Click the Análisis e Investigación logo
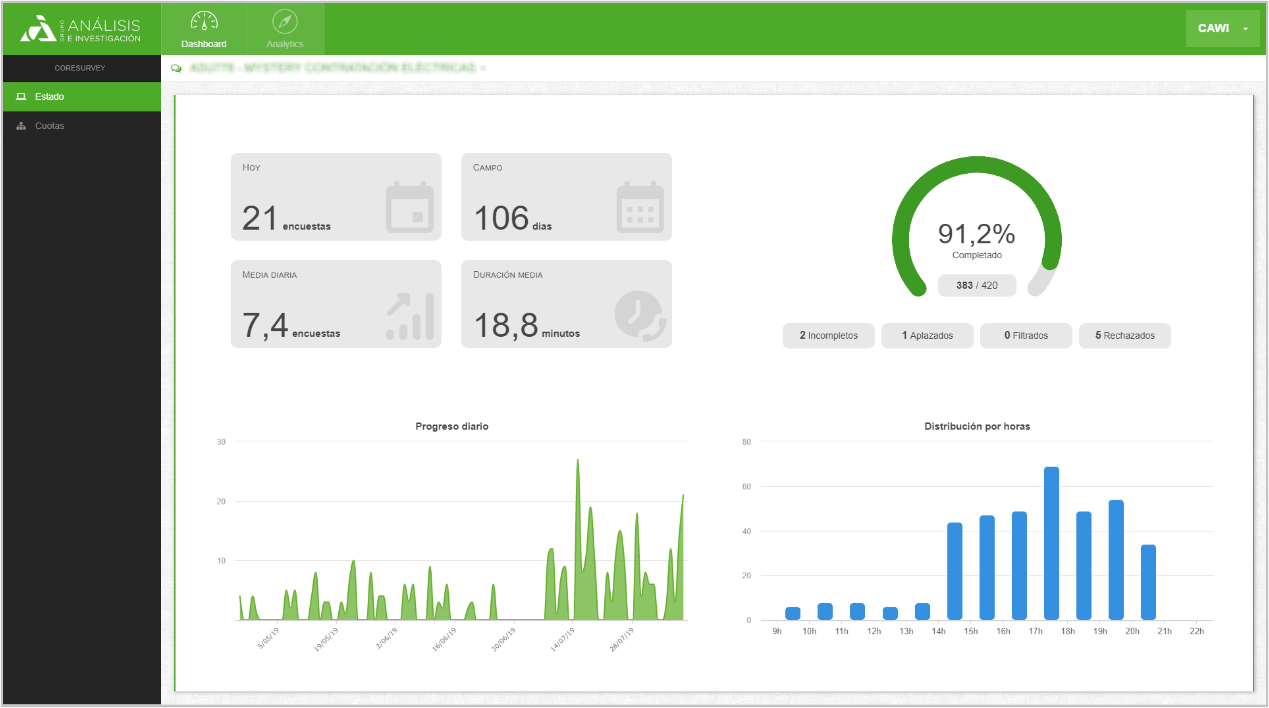 (x=81, y=29)
